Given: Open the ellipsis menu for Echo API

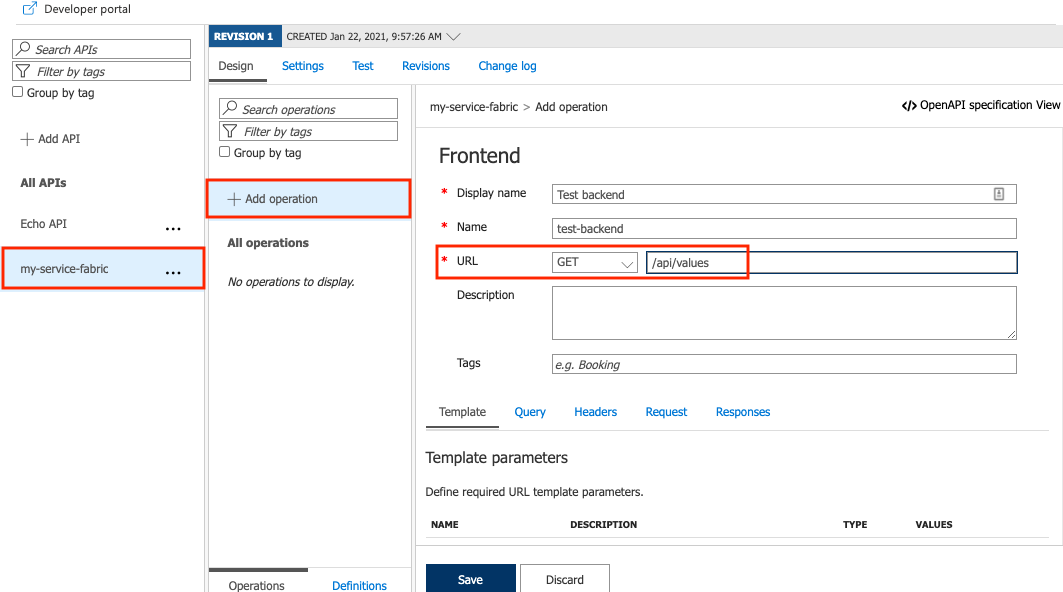Looking at the screenshot, I should (x=173, y=228).
